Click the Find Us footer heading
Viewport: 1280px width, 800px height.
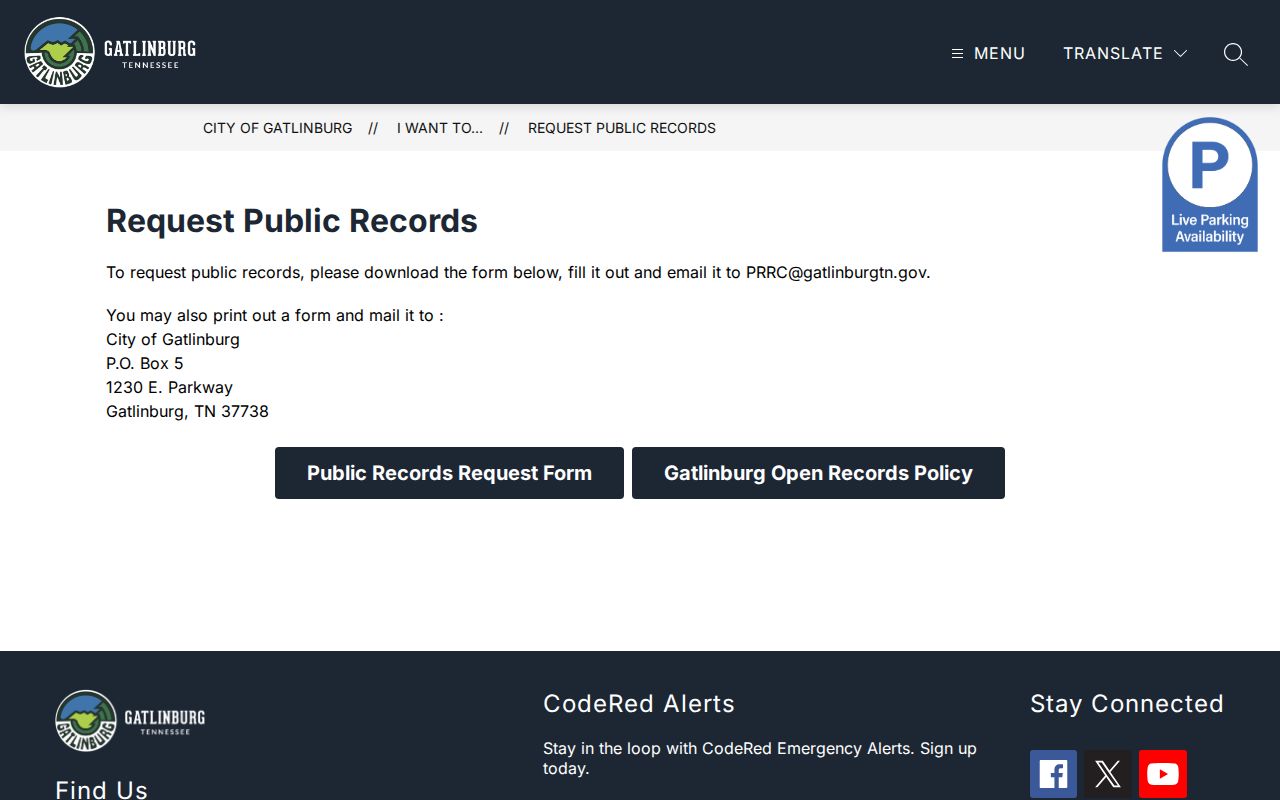pos(102,789)
